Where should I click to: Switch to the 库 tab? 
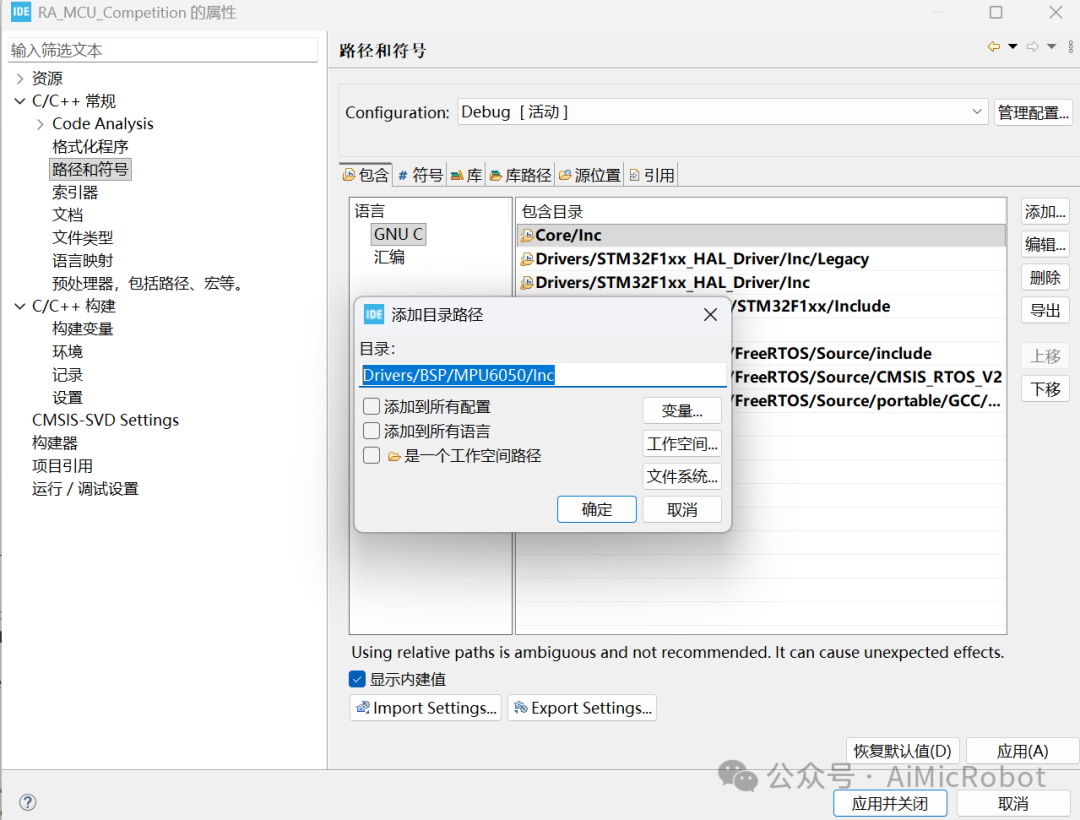466,175
